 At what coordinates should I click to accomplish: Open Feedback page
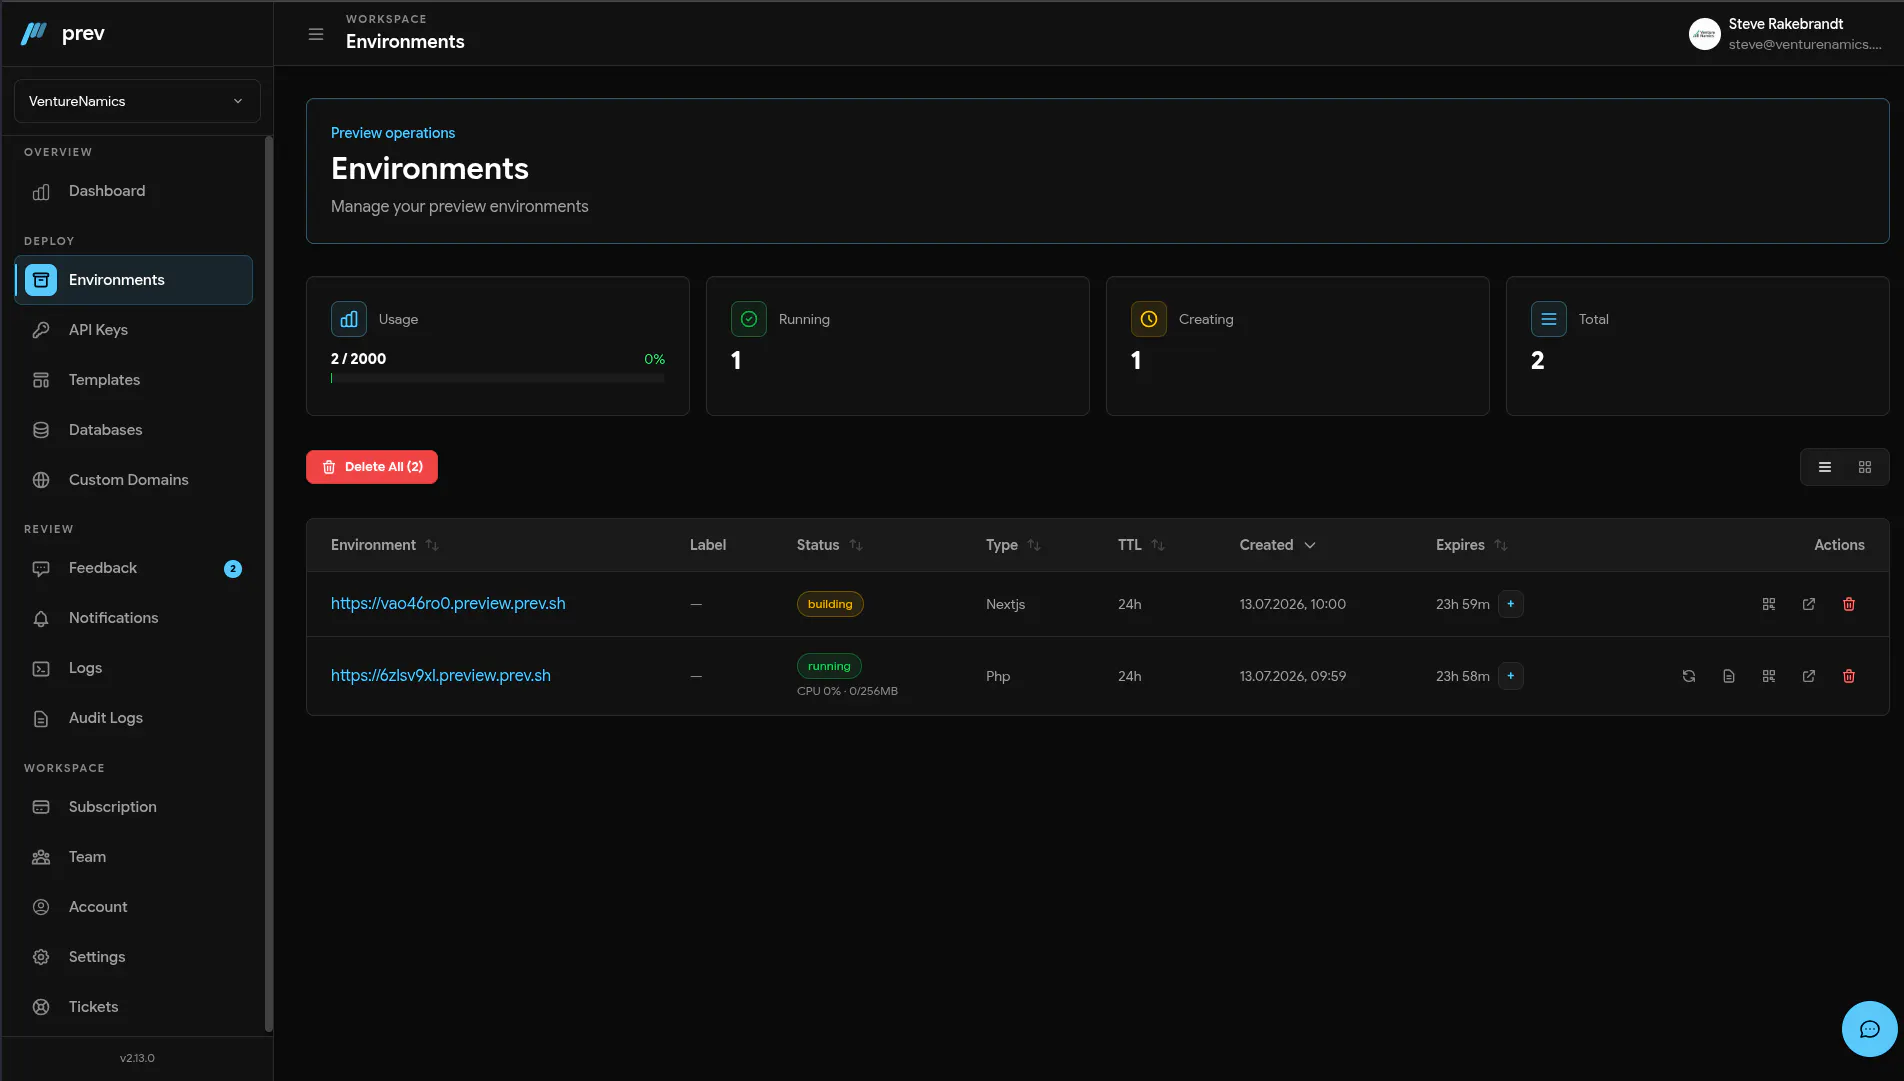coord(134,568)
